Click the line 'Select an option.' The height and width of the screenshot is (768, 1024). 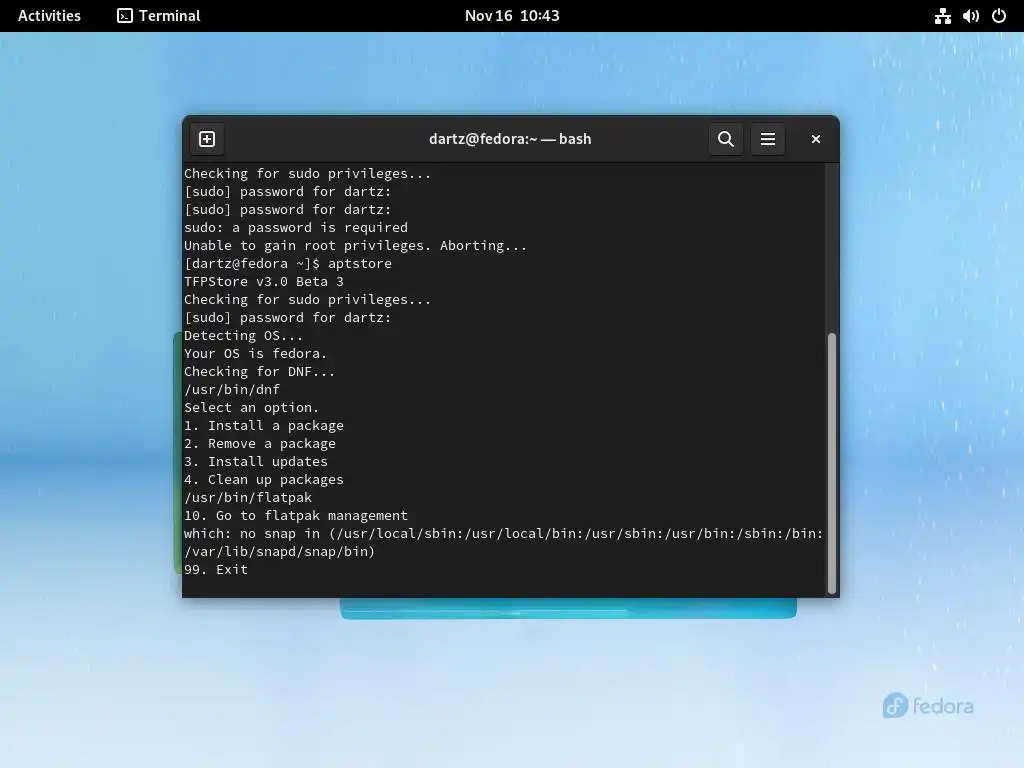[x=251, y=408]
